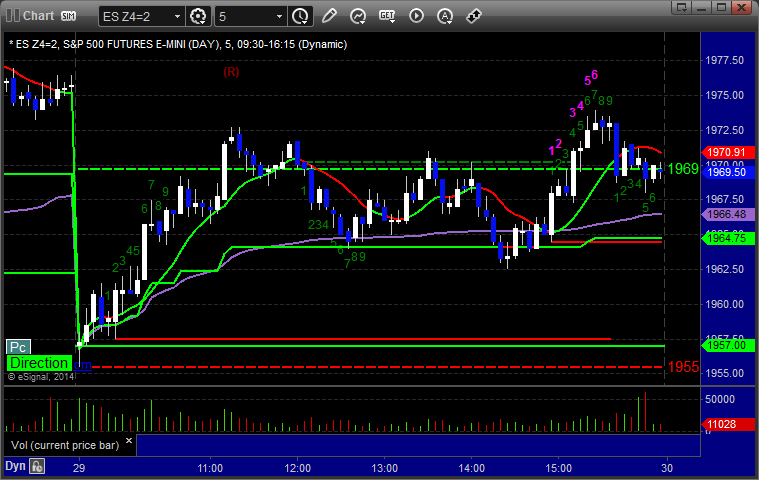The image size is (759, 480).
Task: Click the 29 date label on time axis
Action: [x=79, y=468]
